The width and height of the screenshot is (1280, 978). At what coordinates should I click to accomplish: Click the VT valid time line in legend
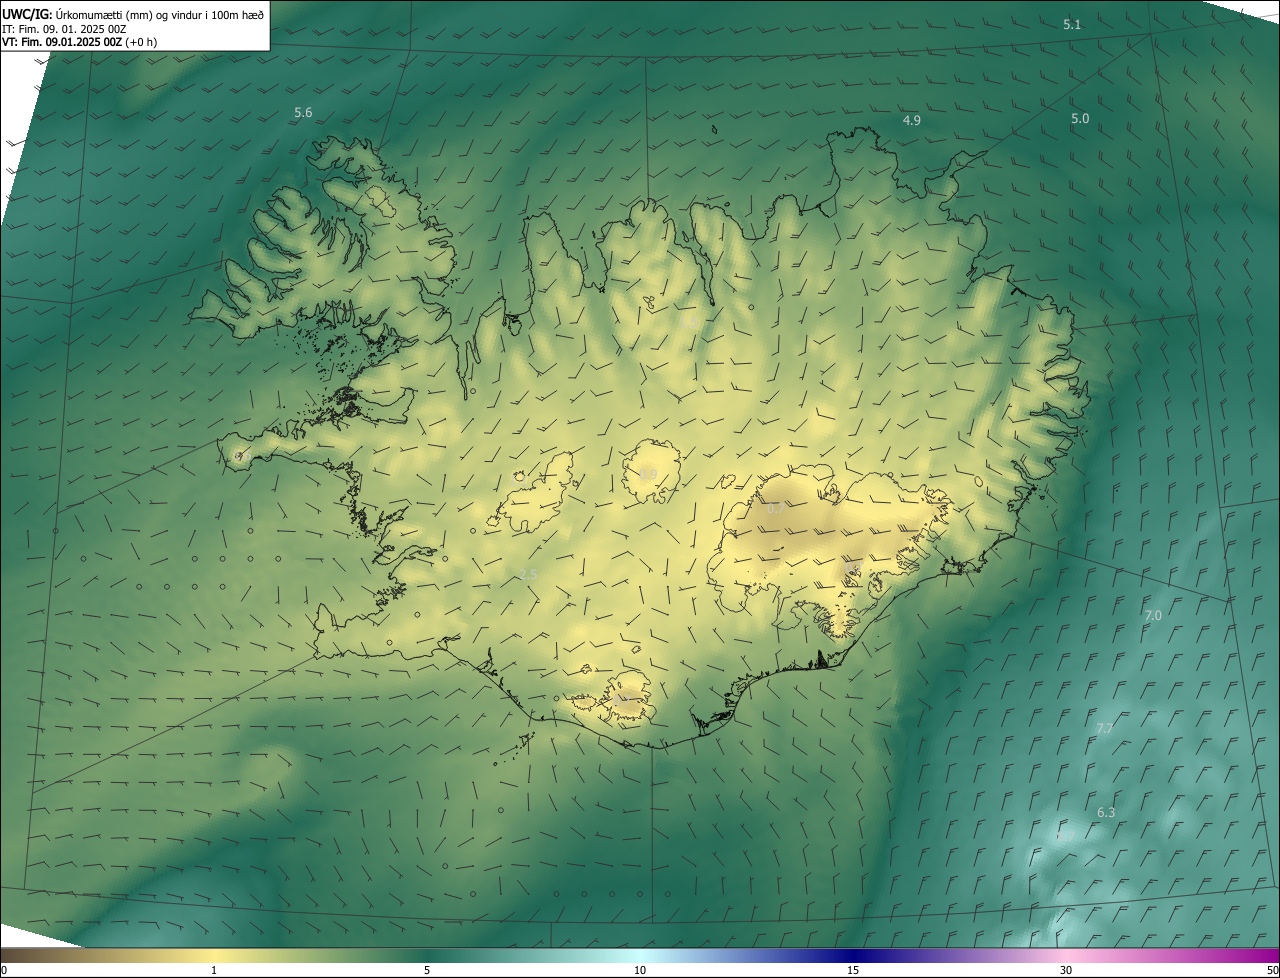point(79,42)
